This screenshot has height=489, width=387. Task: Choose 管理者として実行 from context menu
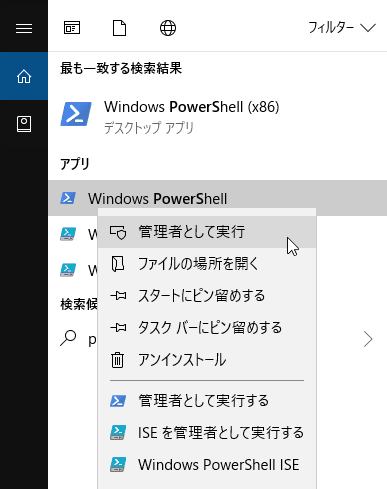click(x=207, y=232)
